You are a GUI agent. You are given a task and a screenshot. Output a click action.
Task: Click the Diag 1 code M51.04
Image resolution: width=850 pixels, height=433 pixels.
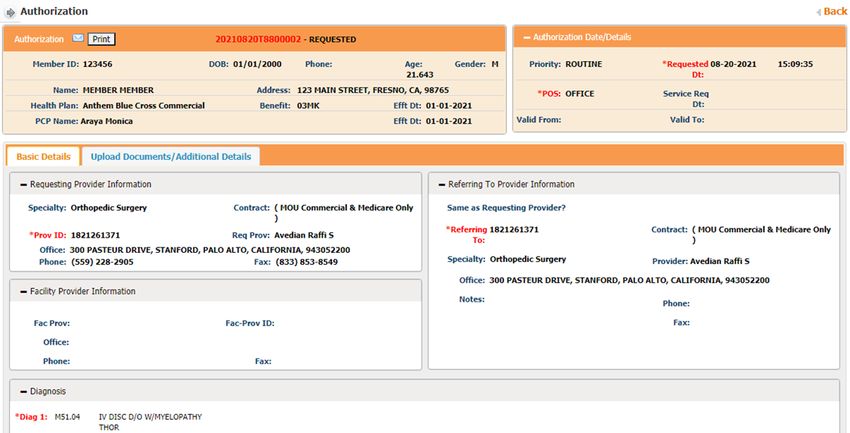pos(67,416)
